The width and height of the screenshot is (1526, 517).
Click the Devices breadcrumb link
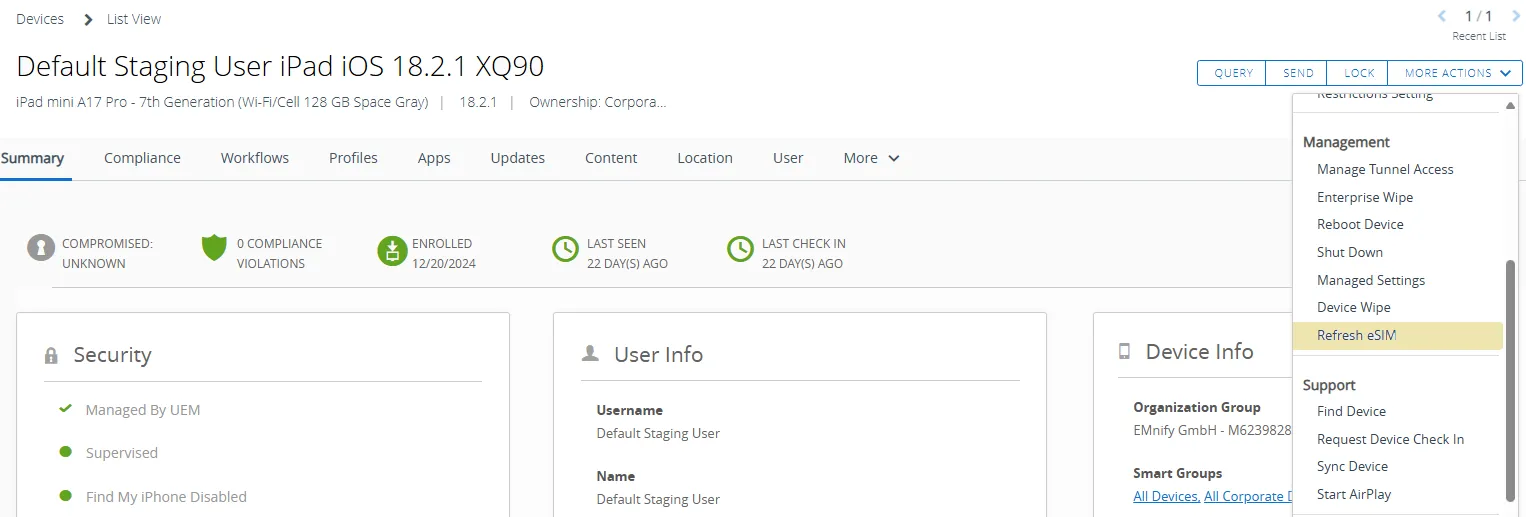(x=40, y=19)
